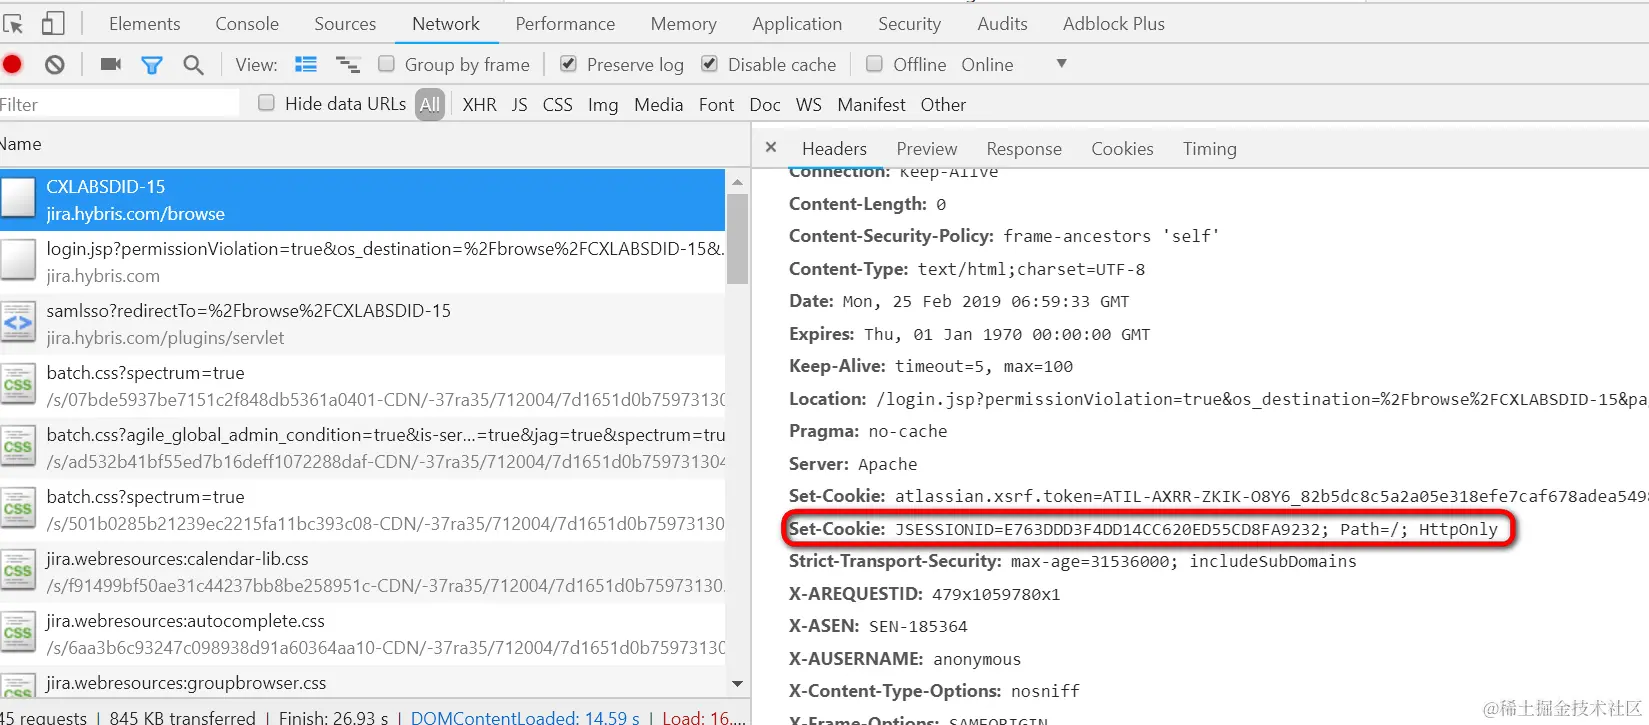
Task: Click the CXLABSDID-15 request file icon
Action: (x=18, y=199)
